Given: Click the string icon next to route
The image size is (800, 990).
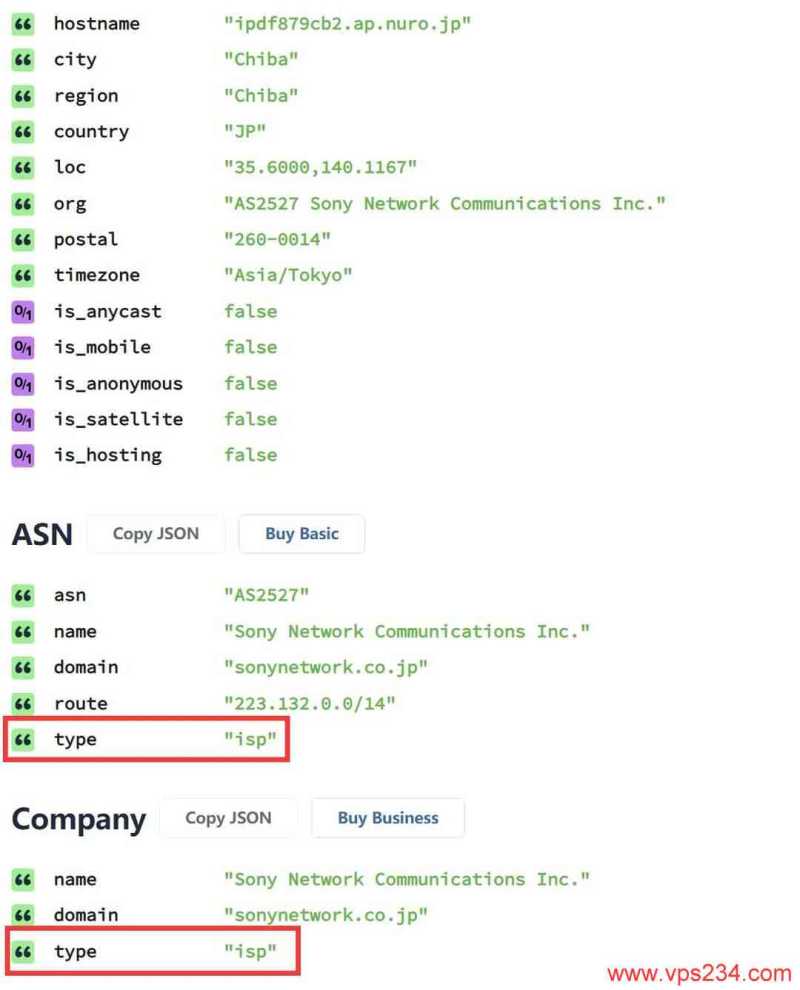Looking at the screenshot, I should click(22, 703).
